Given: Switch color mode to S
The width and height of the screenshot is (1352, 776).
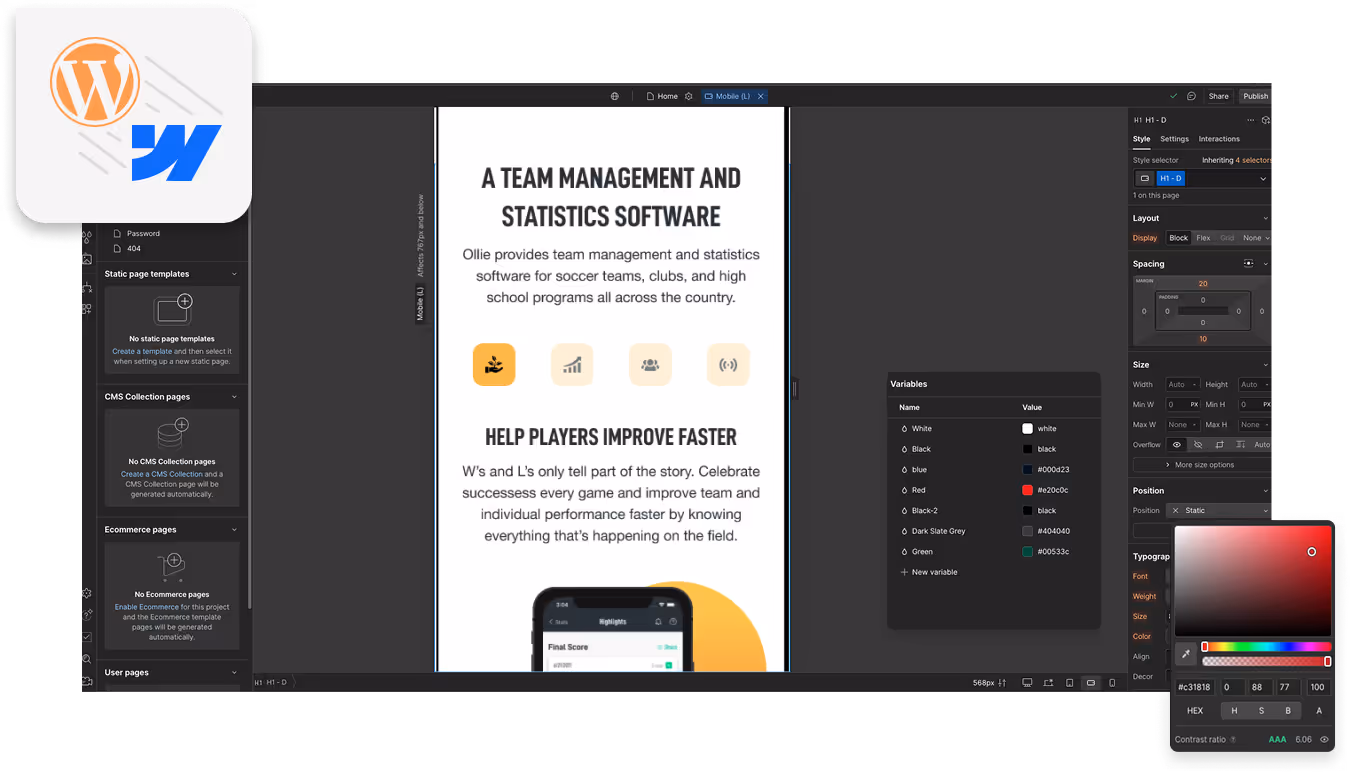Looking at the screenshot, I should point(1261,711).
